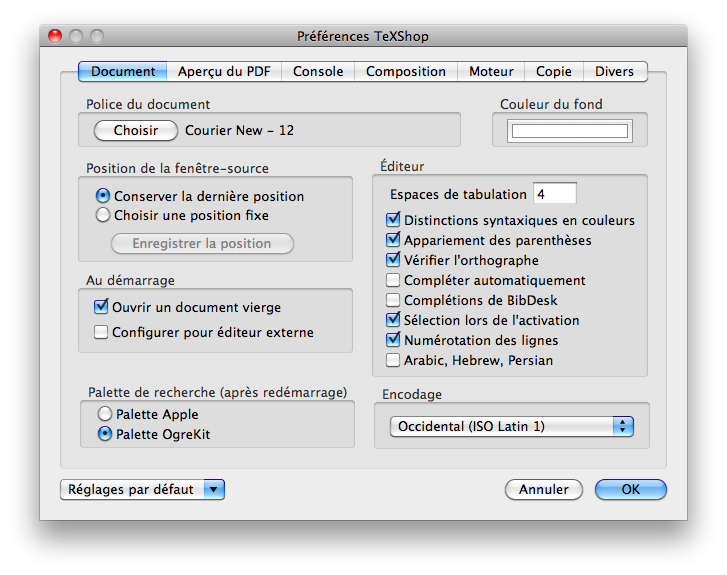Open the Réglages par défaut popup
Viewport: 727px width, 575px height.
tap(142, 490)
